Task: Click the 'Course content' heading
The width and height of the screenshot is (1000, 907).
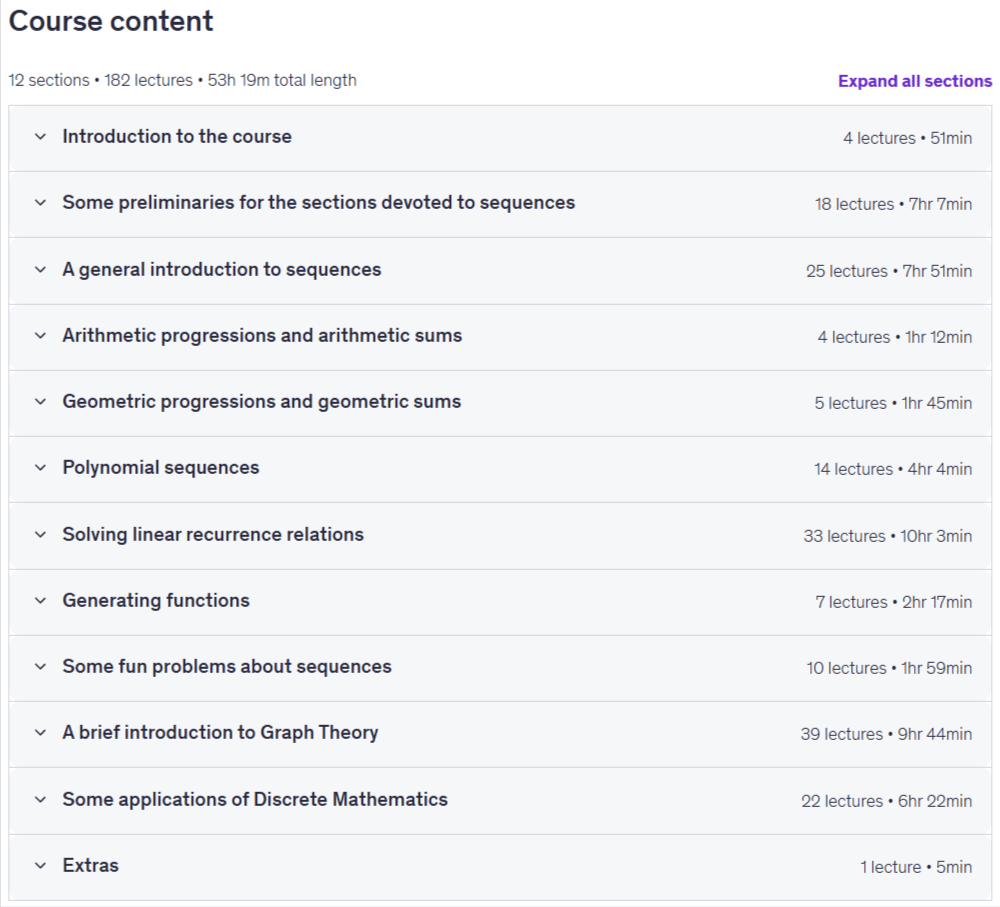Action: (111, 21)
